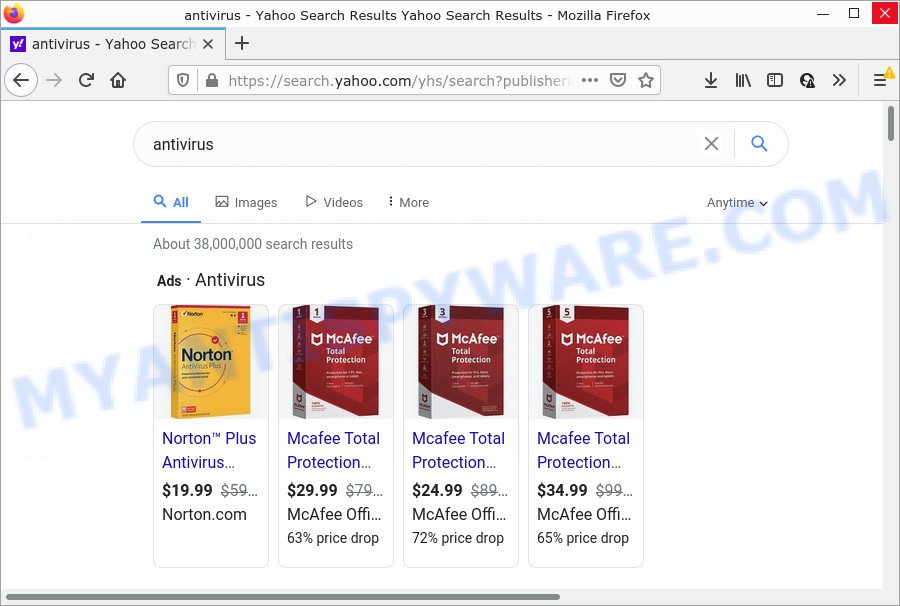Click the 65% price drop label
The width and height of the screenshot is (900, 606).
[583, 538]
